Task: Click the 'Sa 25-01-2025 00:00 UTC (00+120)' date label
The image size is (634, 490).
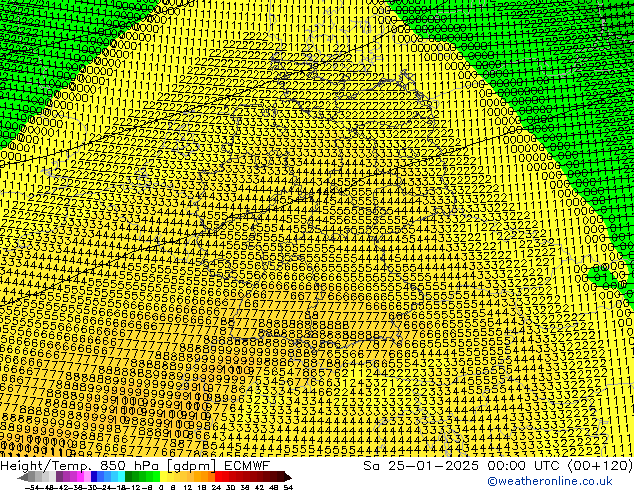Action: pos(498,466)
